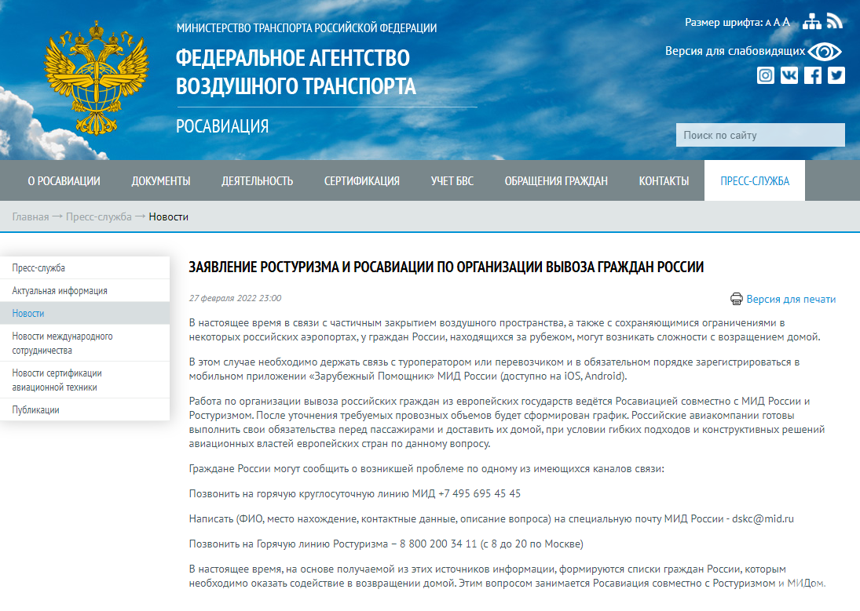Open 'Новости сертификации авиационной техники' sidebar item

pos(85,380)
